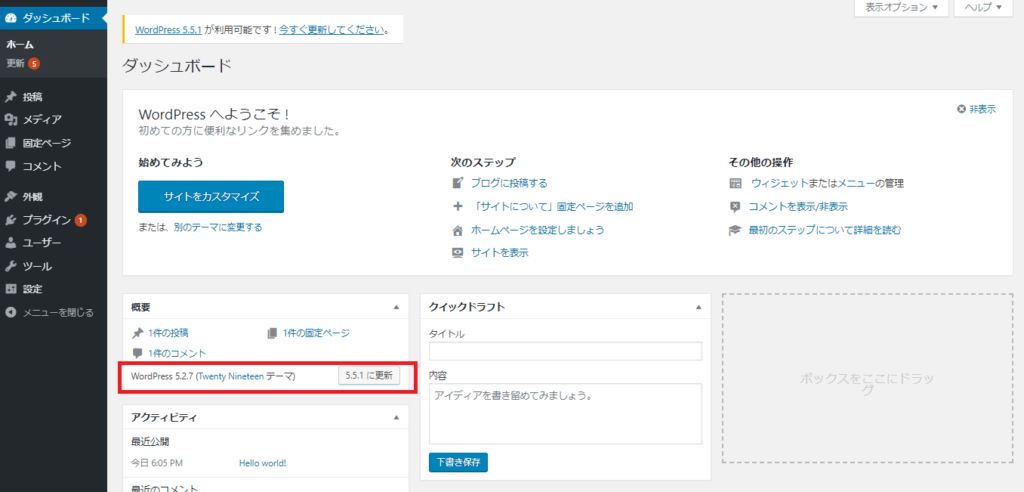This screenshot has width=1024, height=492.
Task: Collapse the アクティビティ widget panel
Action: point(396,416)
